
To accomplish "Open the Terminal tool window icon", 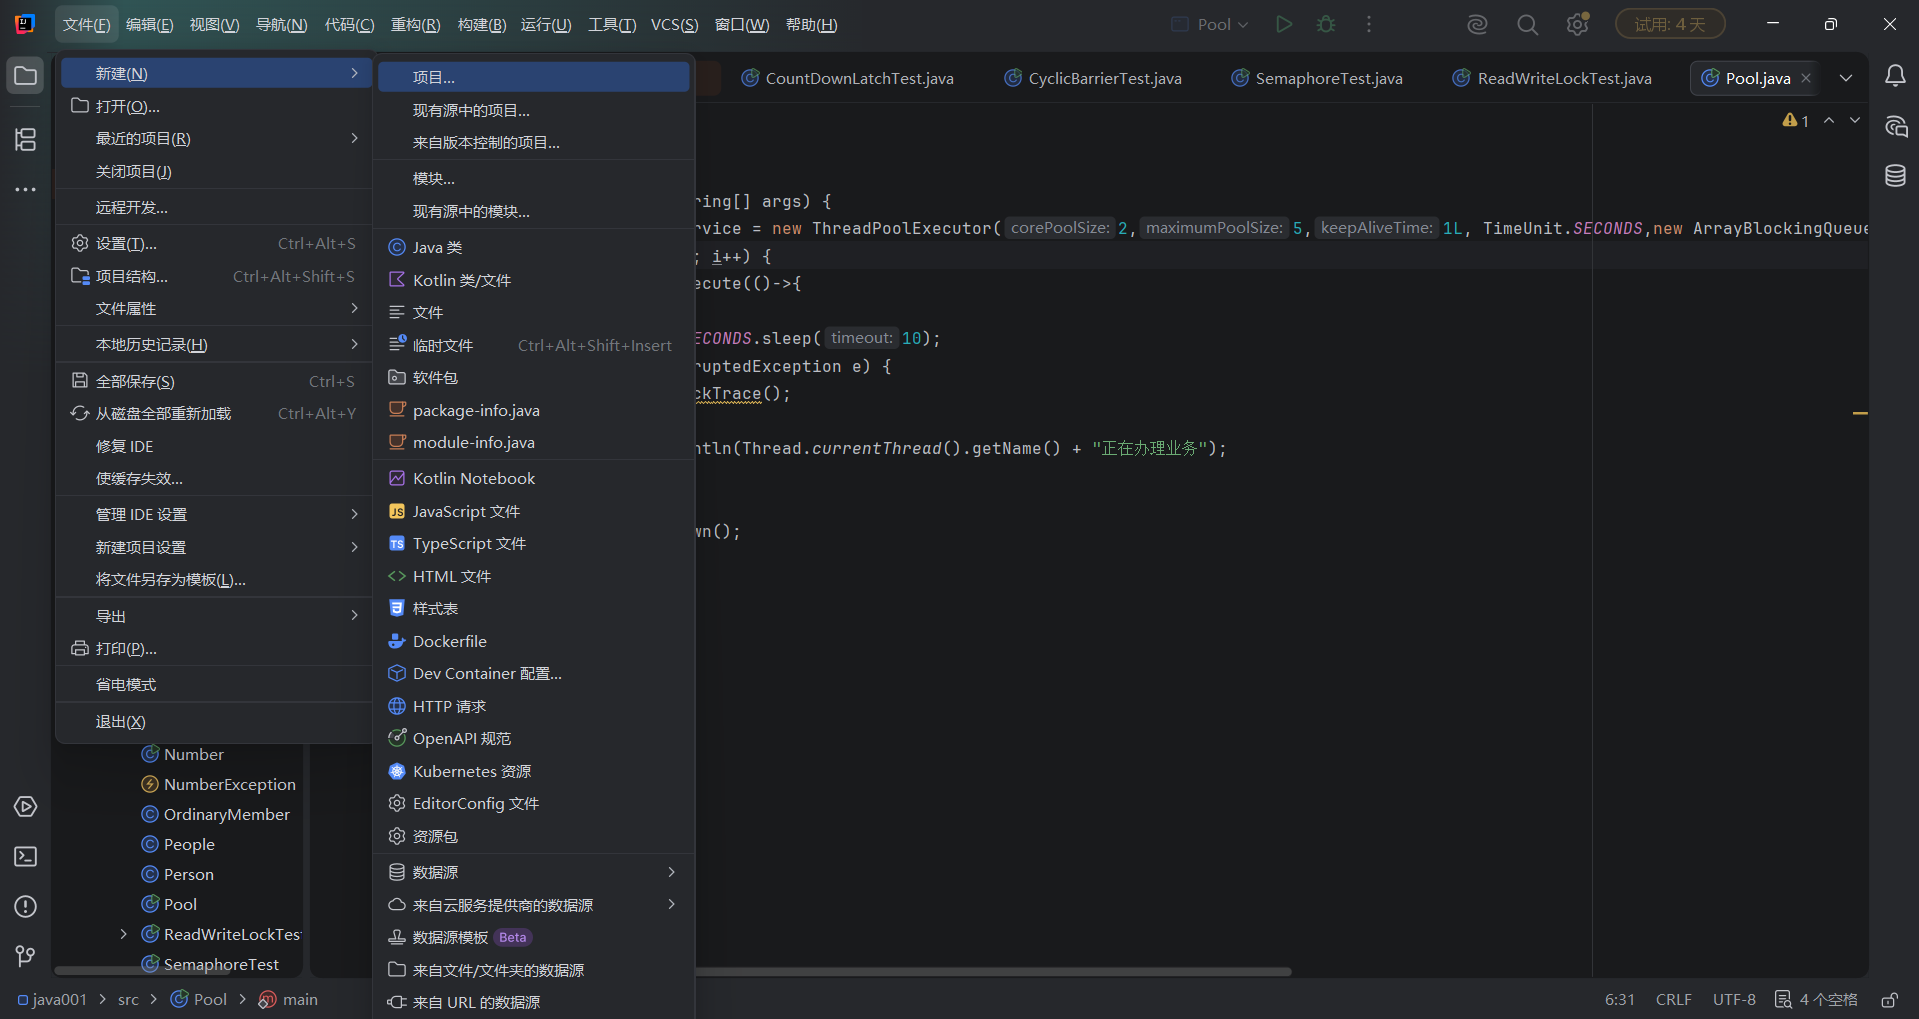I will tap(26, 857).
